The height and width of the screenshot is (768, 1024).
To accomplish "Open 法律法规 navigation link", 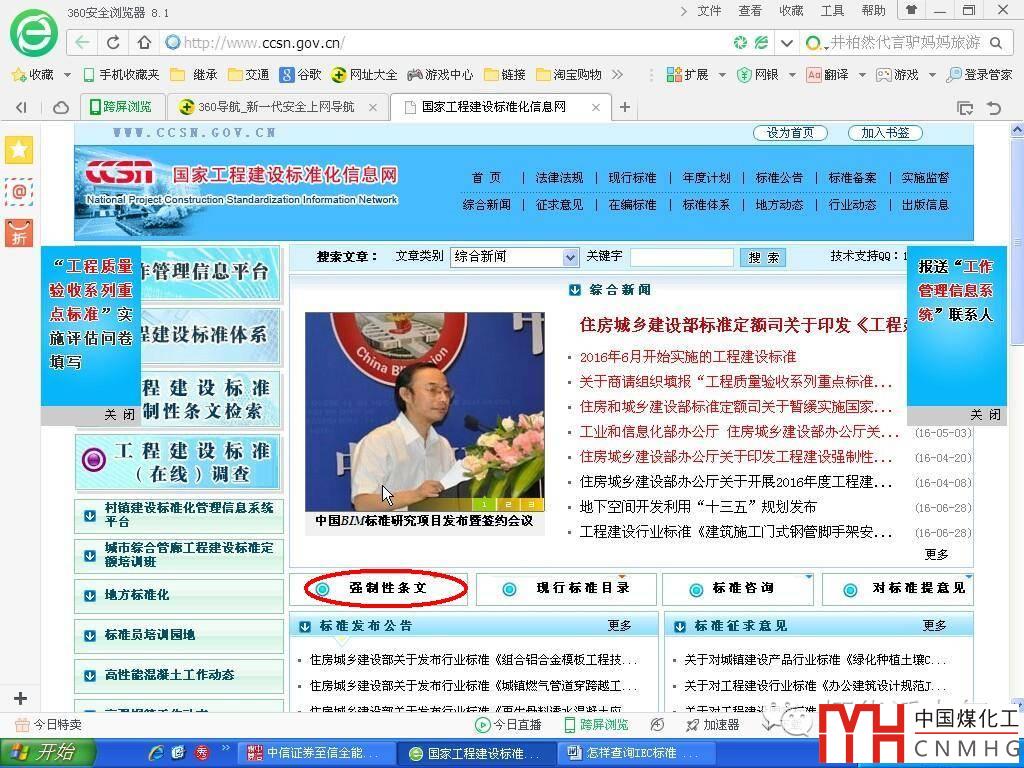I will tap(559, 178).
